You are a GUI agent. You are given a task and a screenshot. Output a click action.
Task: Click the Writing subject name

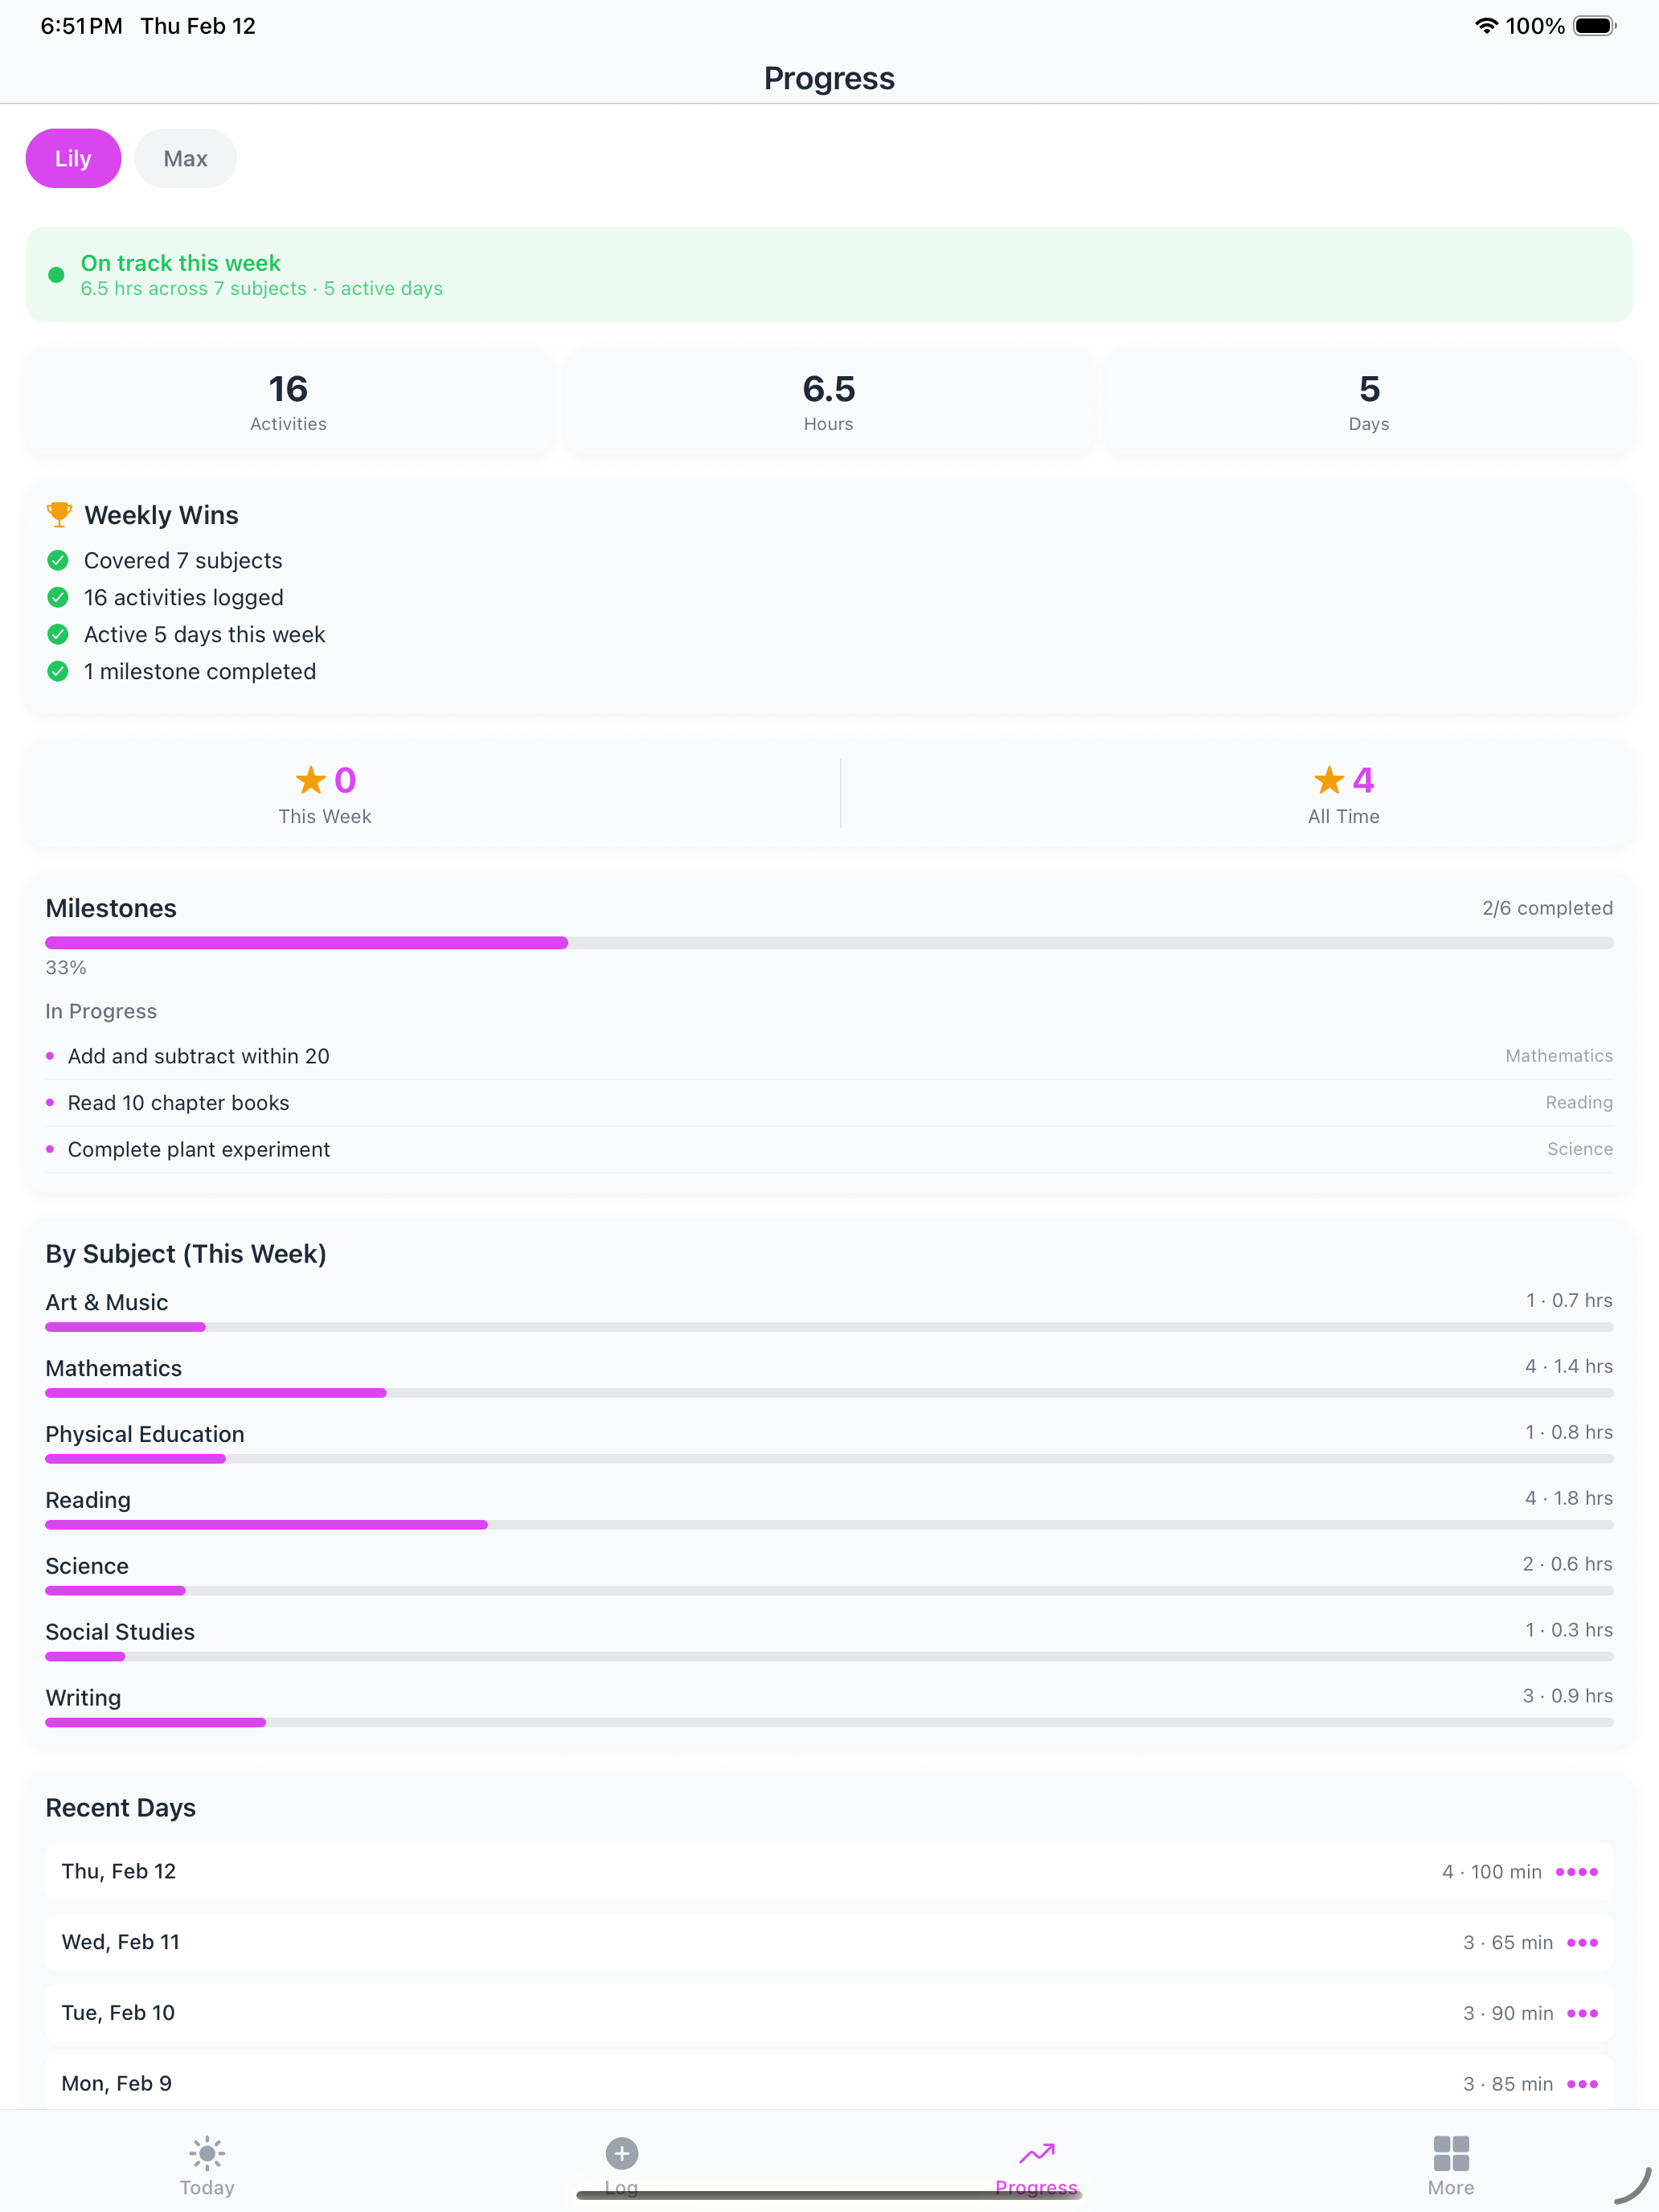[x=83, y=1698]
